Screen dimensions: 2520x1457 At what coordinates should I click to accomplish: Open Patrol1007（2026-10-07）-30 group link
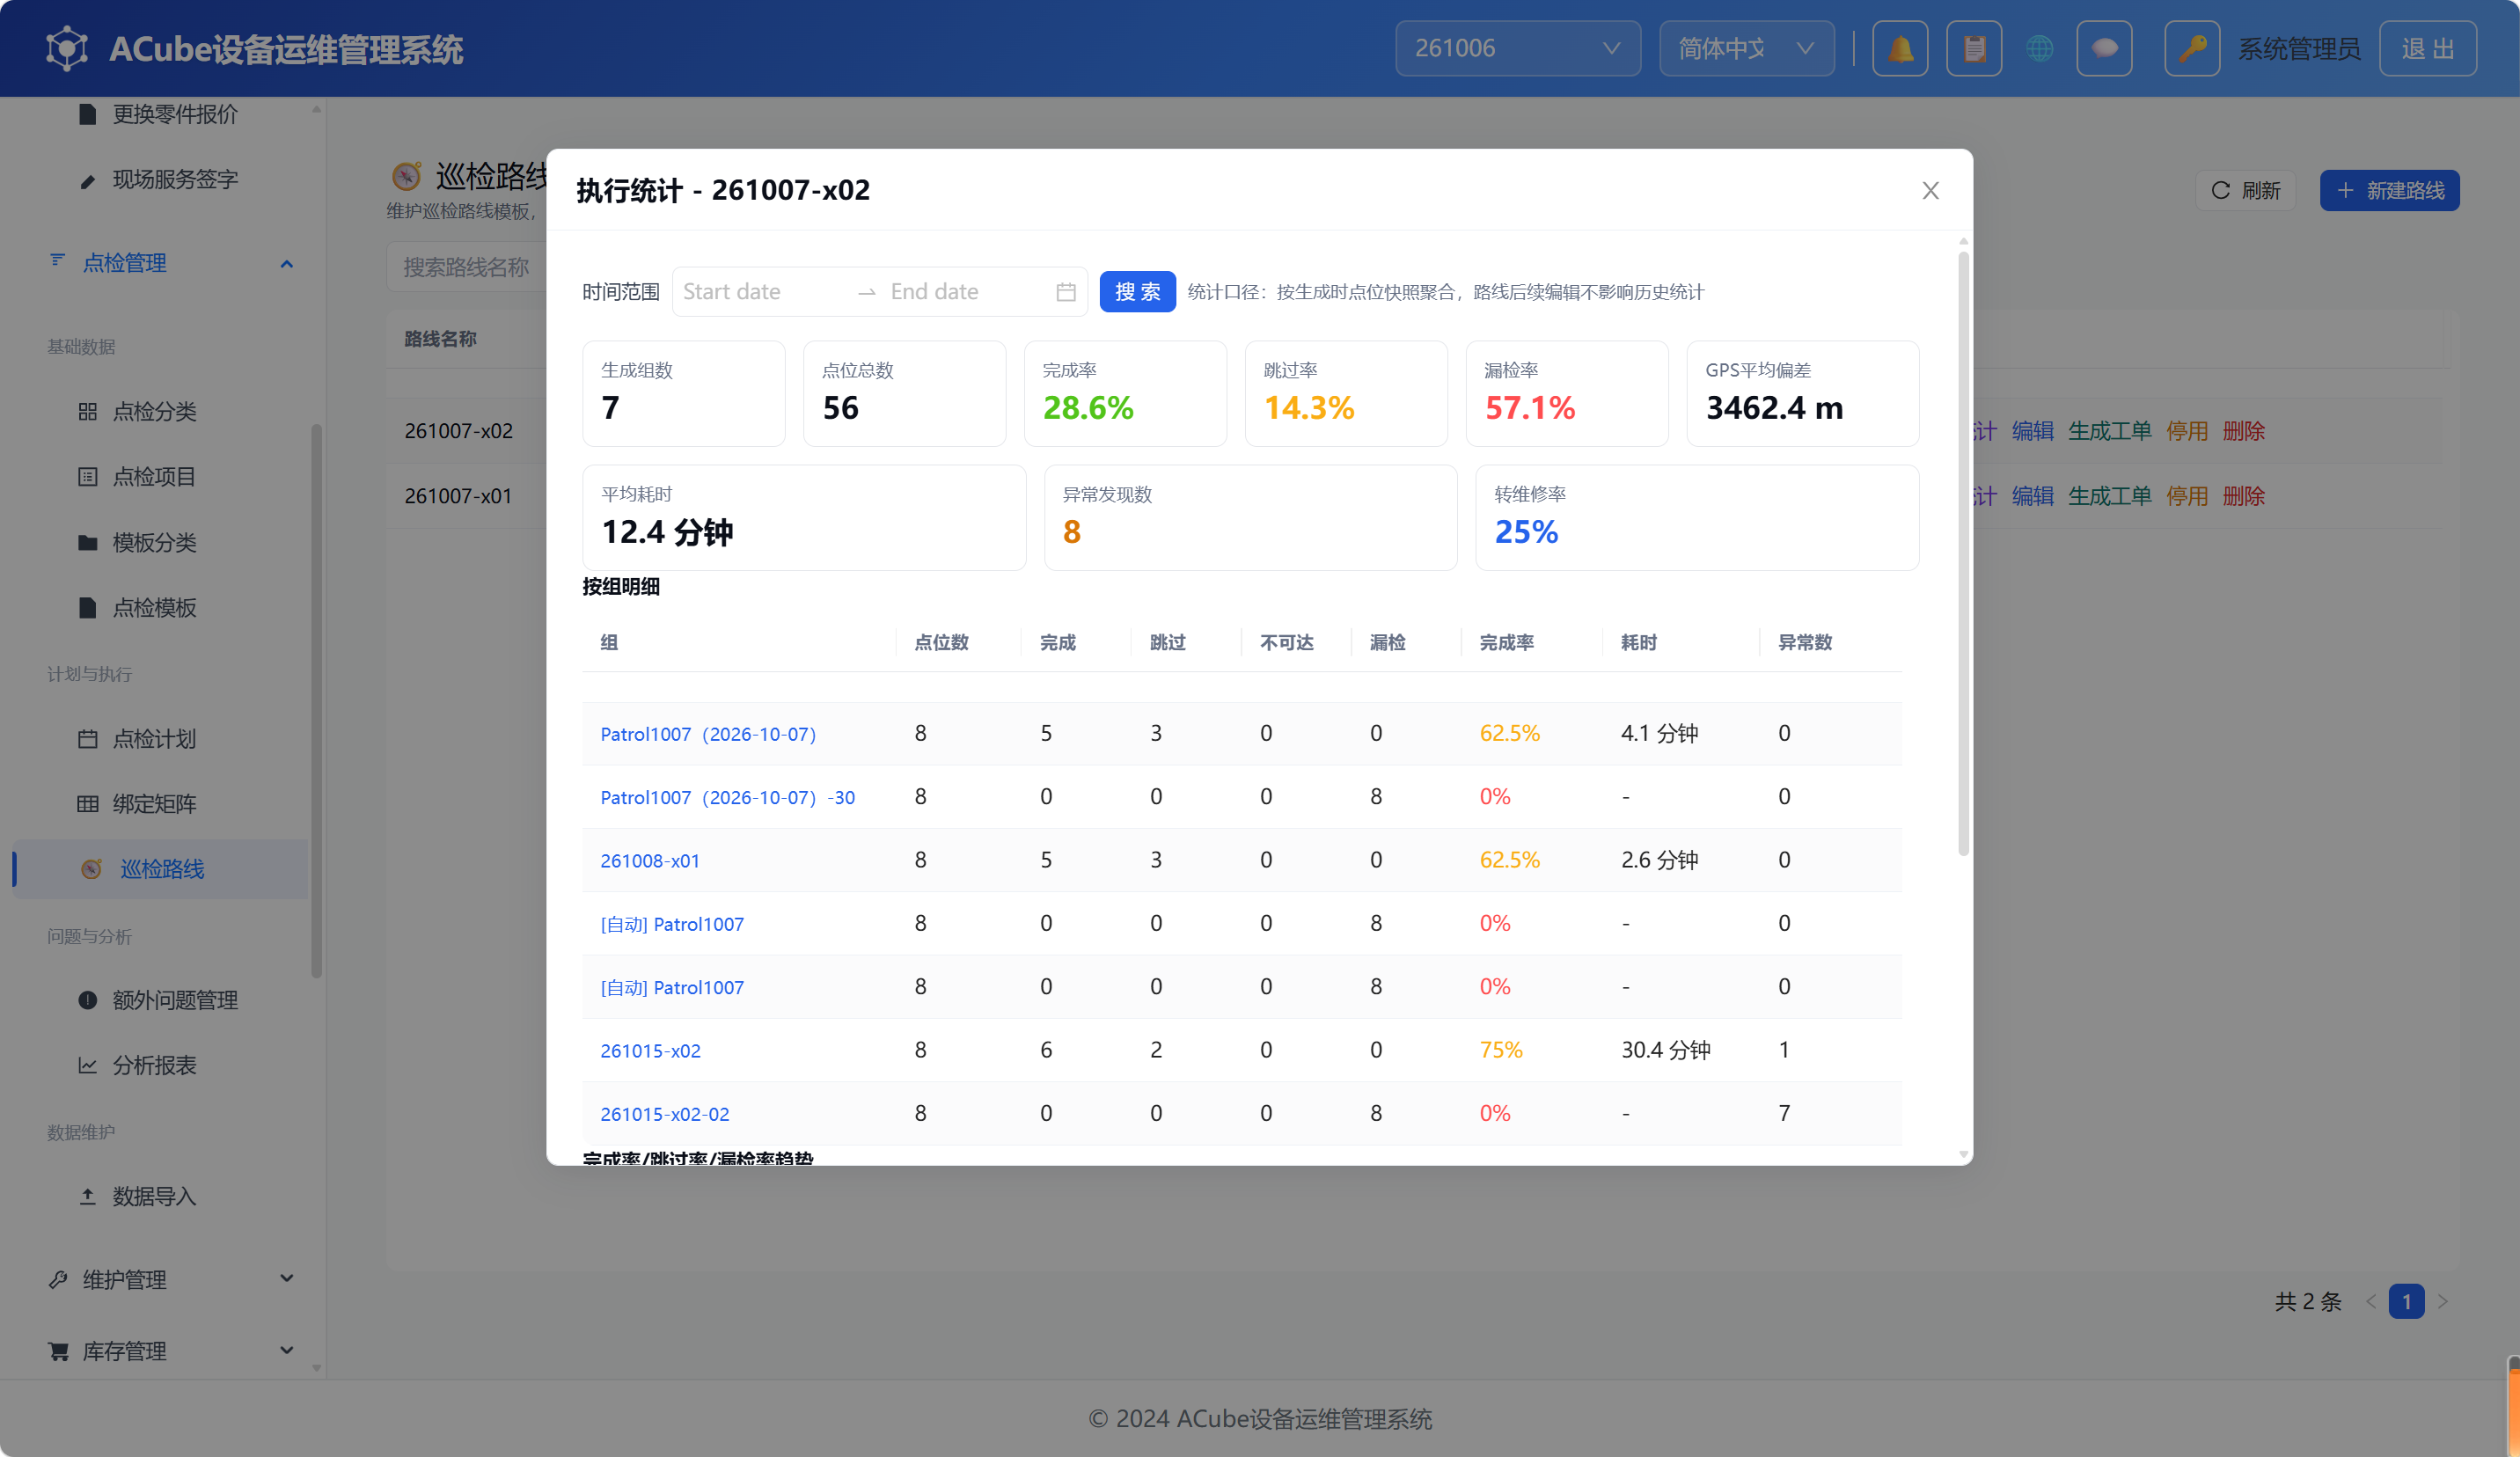[727, 797]
